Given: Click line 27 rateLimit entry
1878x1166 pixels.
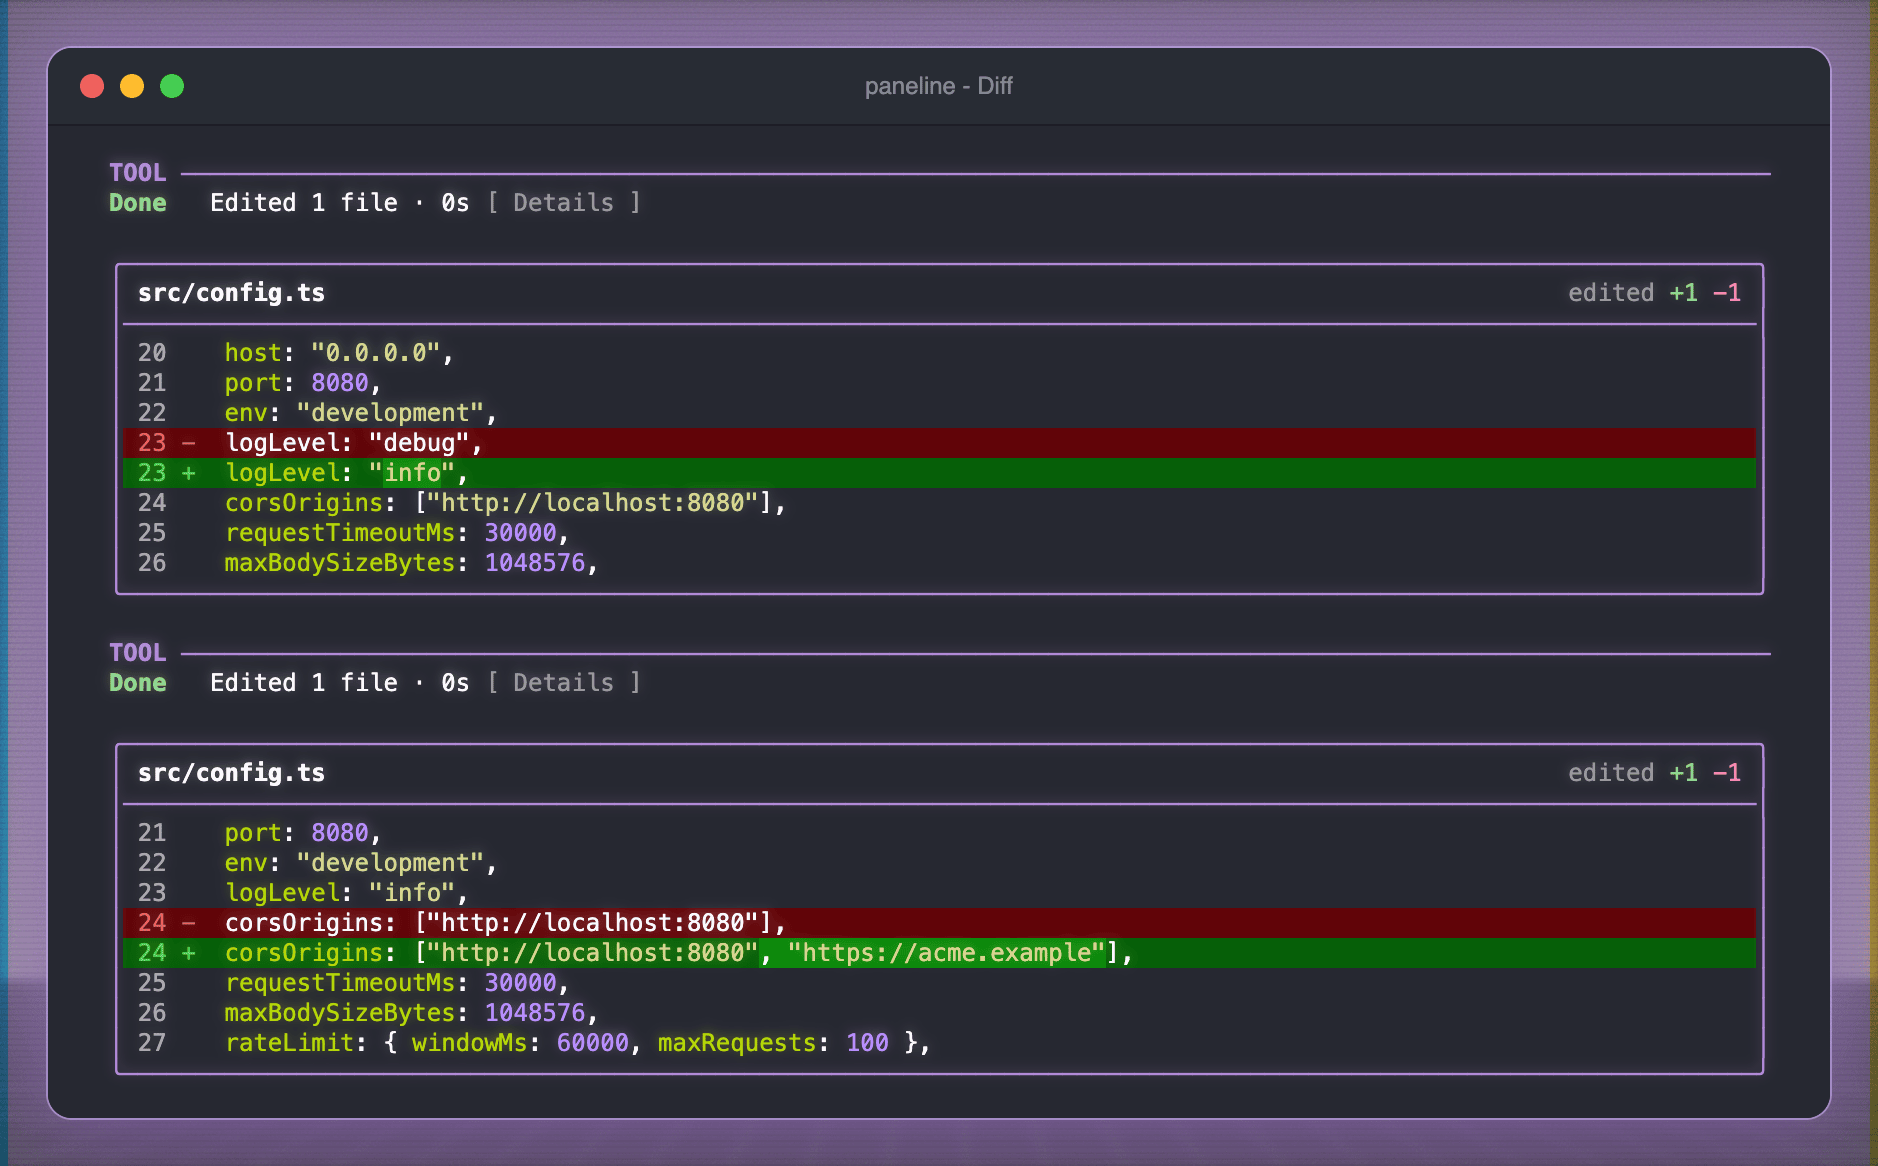Looking at the screenshot, I should pyautogui.click(x=939, y=1043).
